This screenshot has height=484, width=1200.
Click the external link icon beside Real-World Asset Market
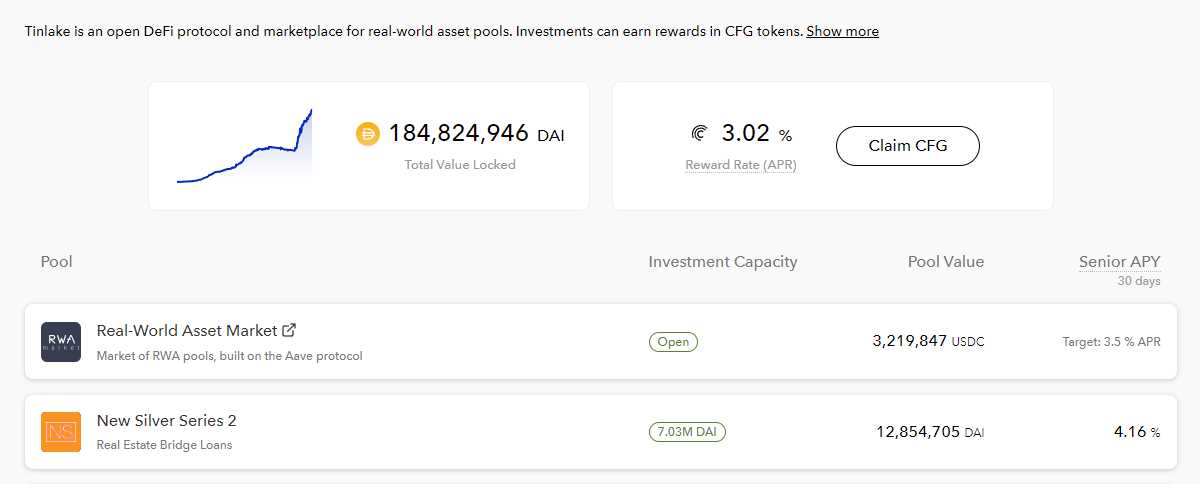click(x=289, y=330)
